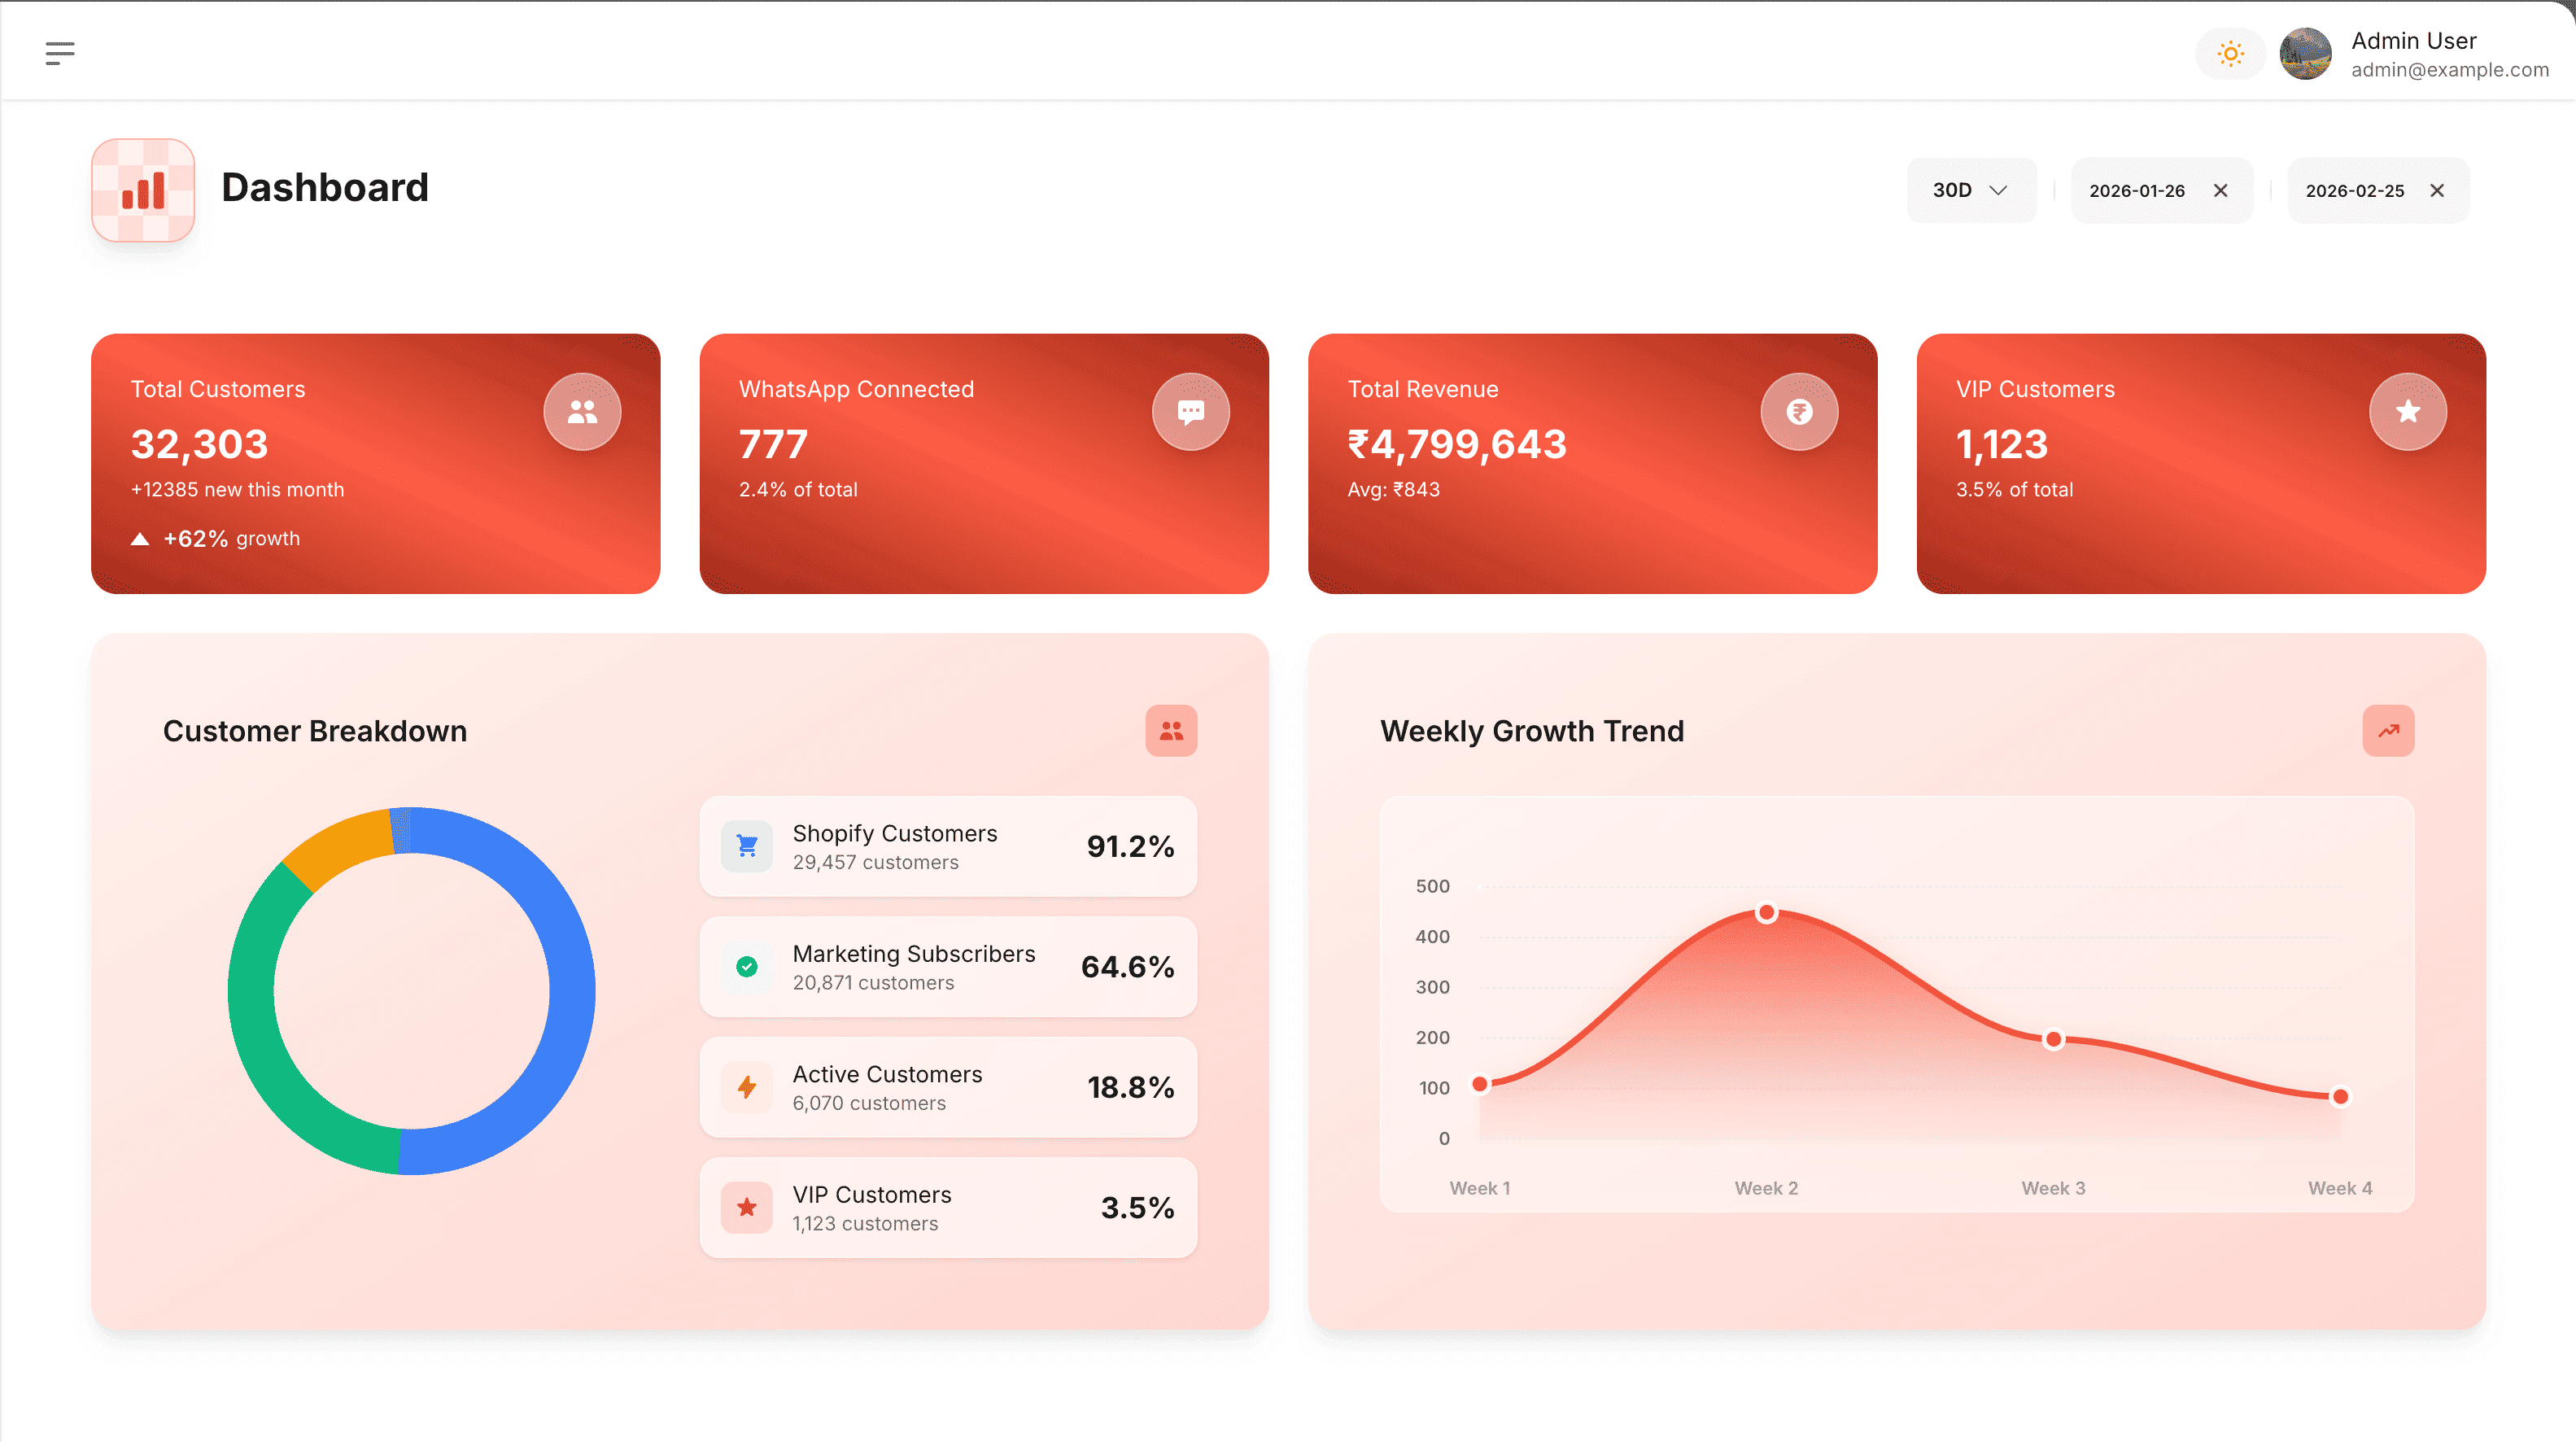Toggle the sun light/dark theme switch
The width and height of the screenshot is (2576, 1442).
click(x=2230, y=53)
